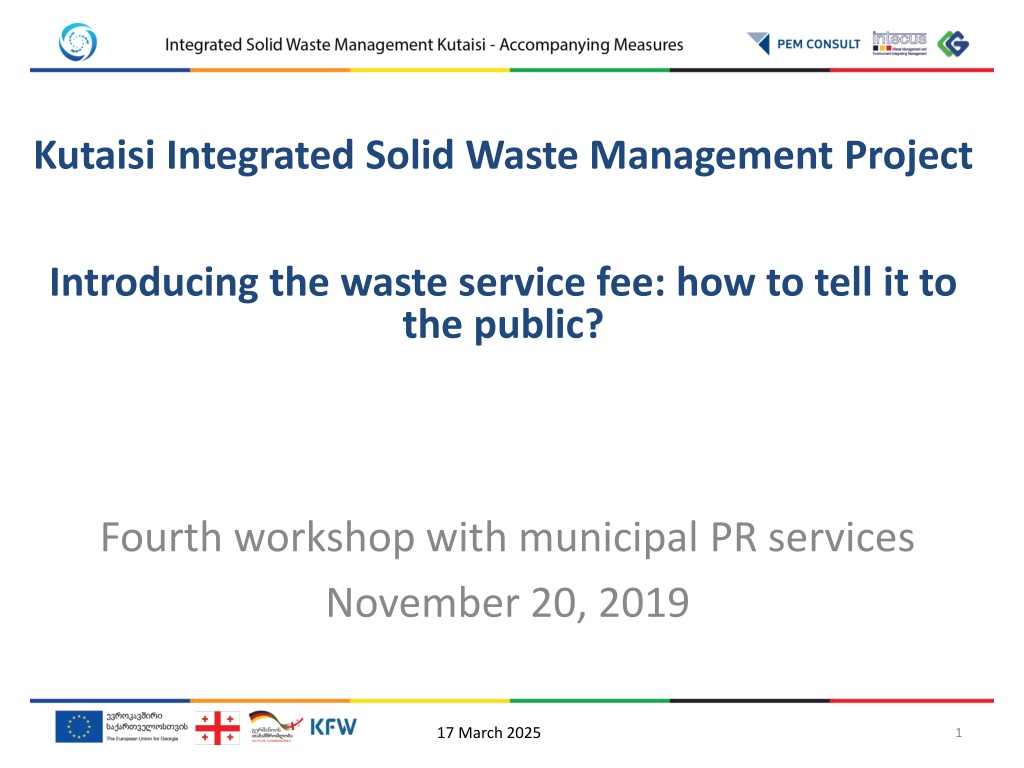Image resolution: width=1024 pixels, height=768 pixels.
Task: Select subtitle 'Introducing the waste service fee'
Action: 357,282
